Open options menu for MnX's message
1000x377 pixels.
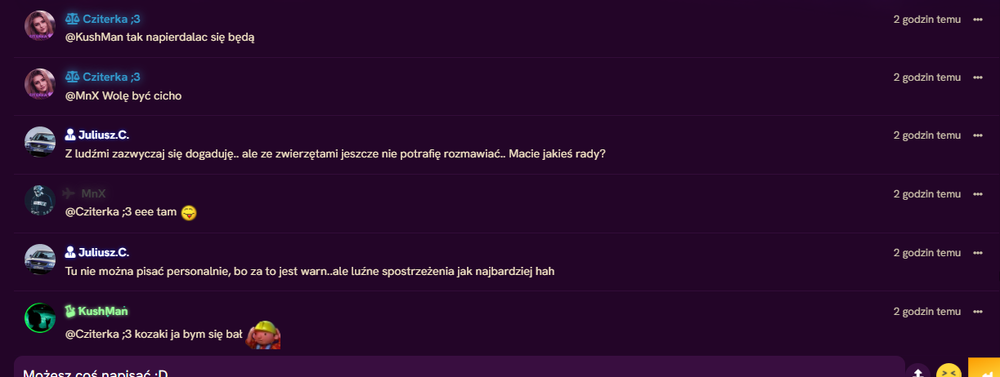(x=978, y=194)
